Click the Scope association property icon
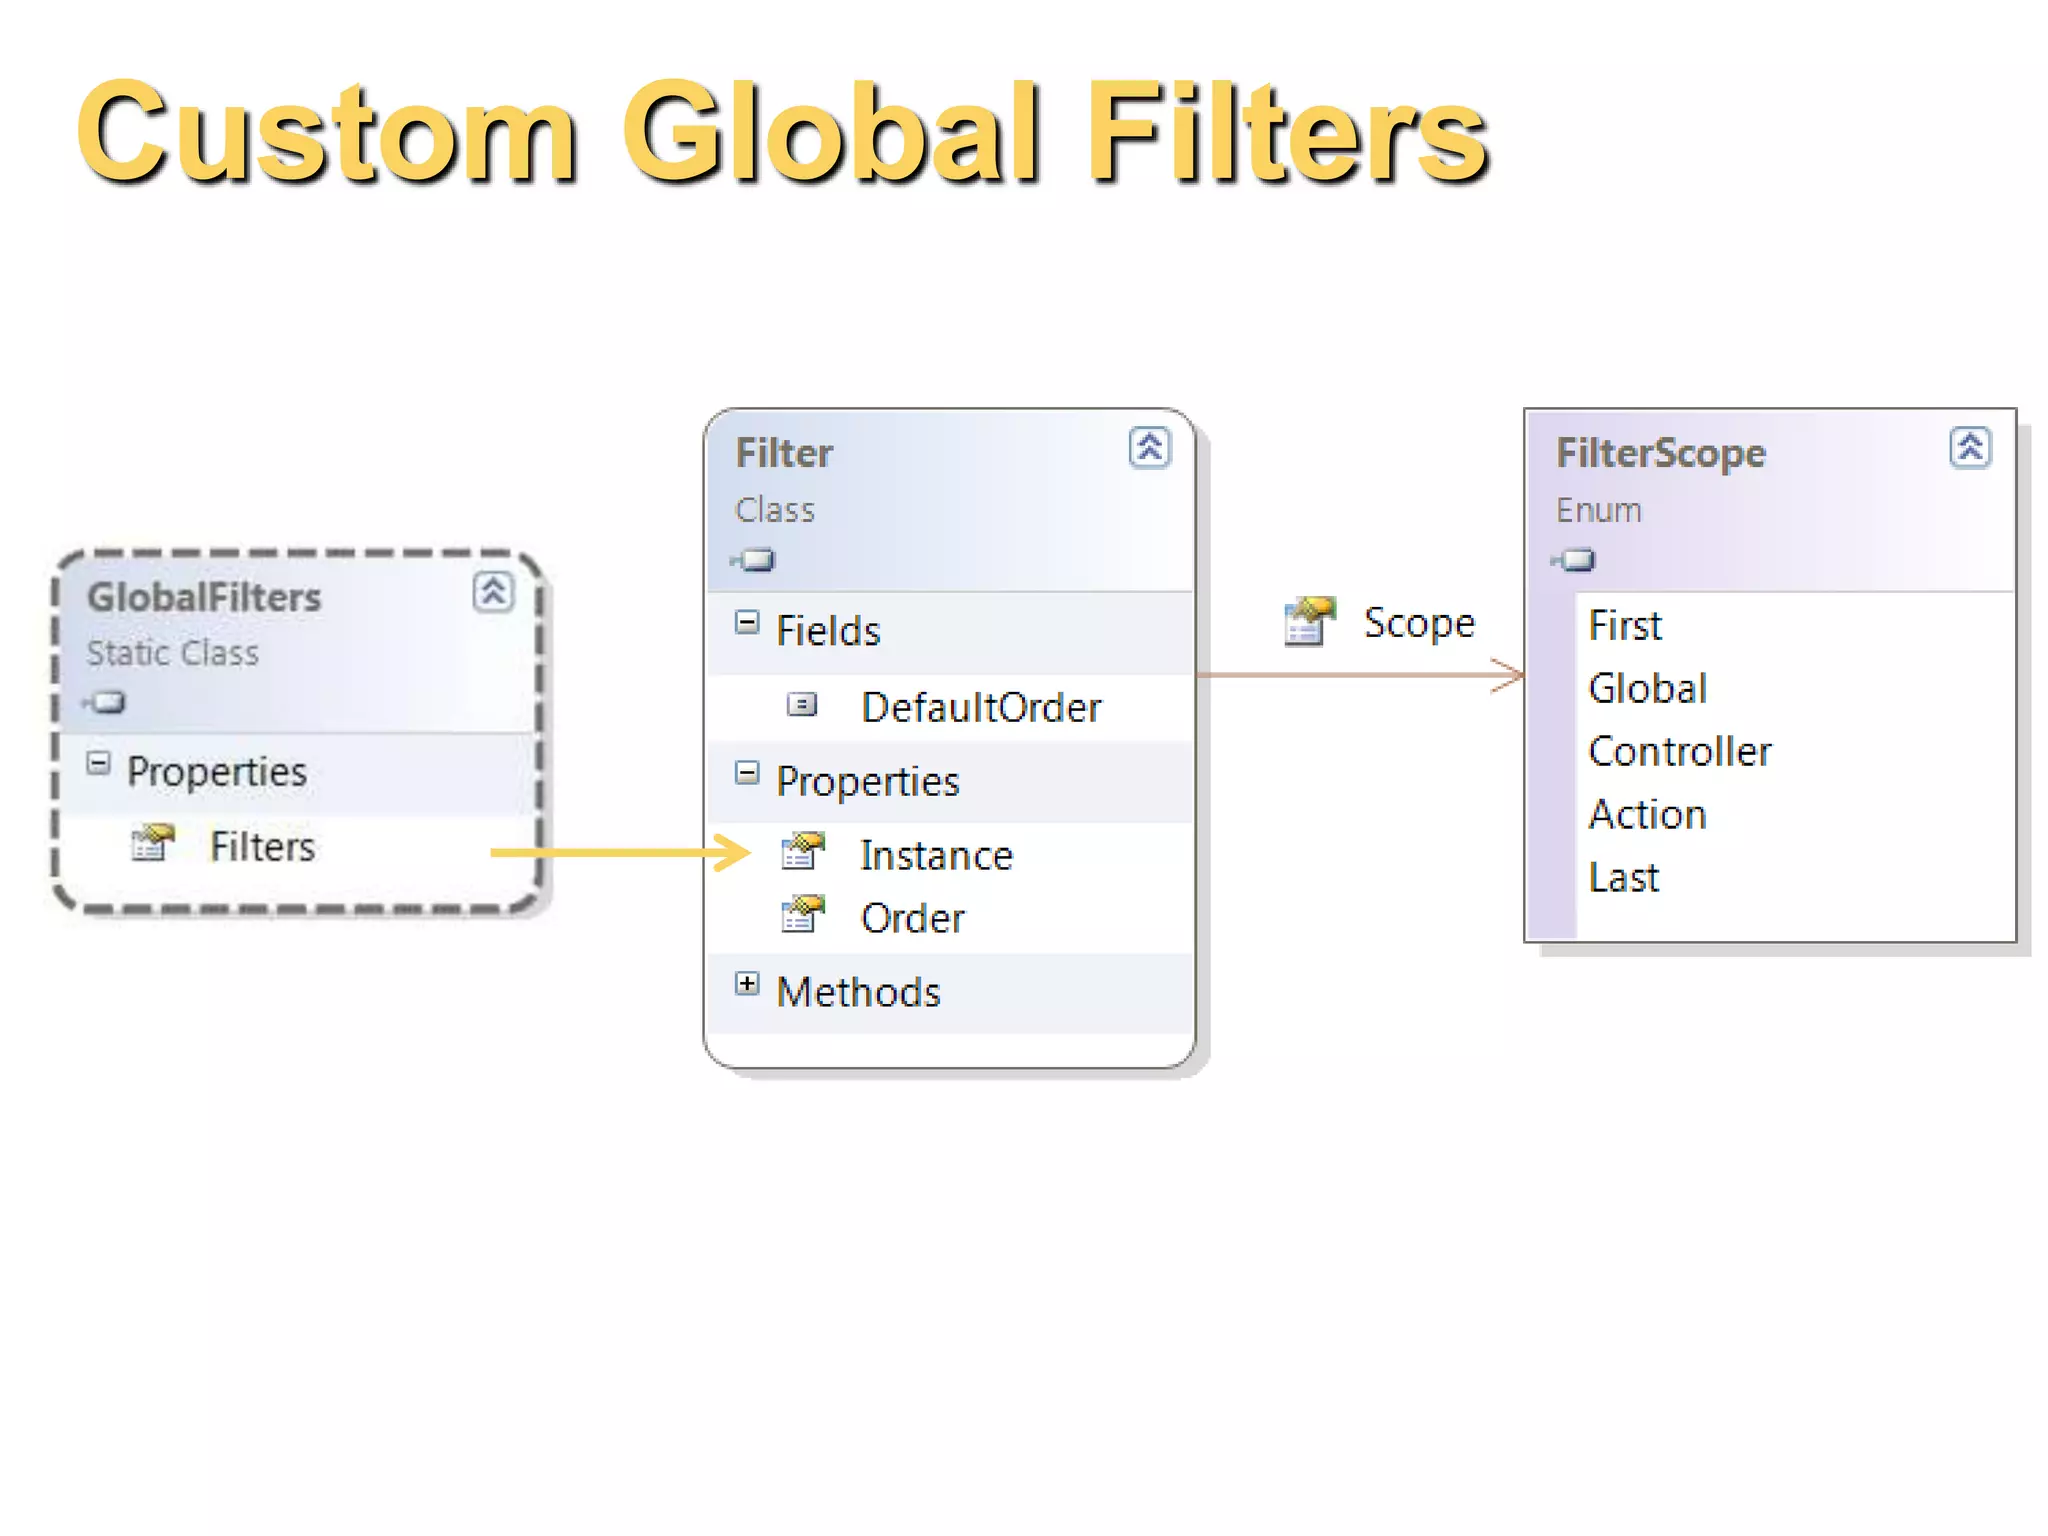This screenshot has height=1536, width=2048. (1310, 622)
